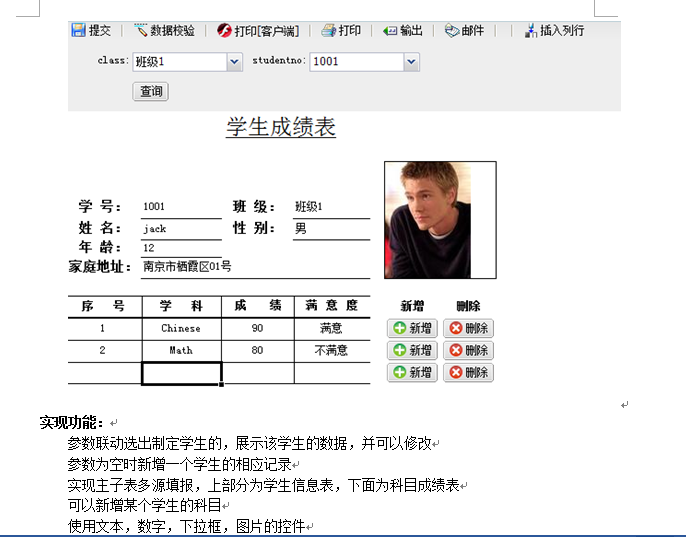Screen dimensions: 686x537
Task: Click the sequence number 2 cell
Action: pos(105,351)
